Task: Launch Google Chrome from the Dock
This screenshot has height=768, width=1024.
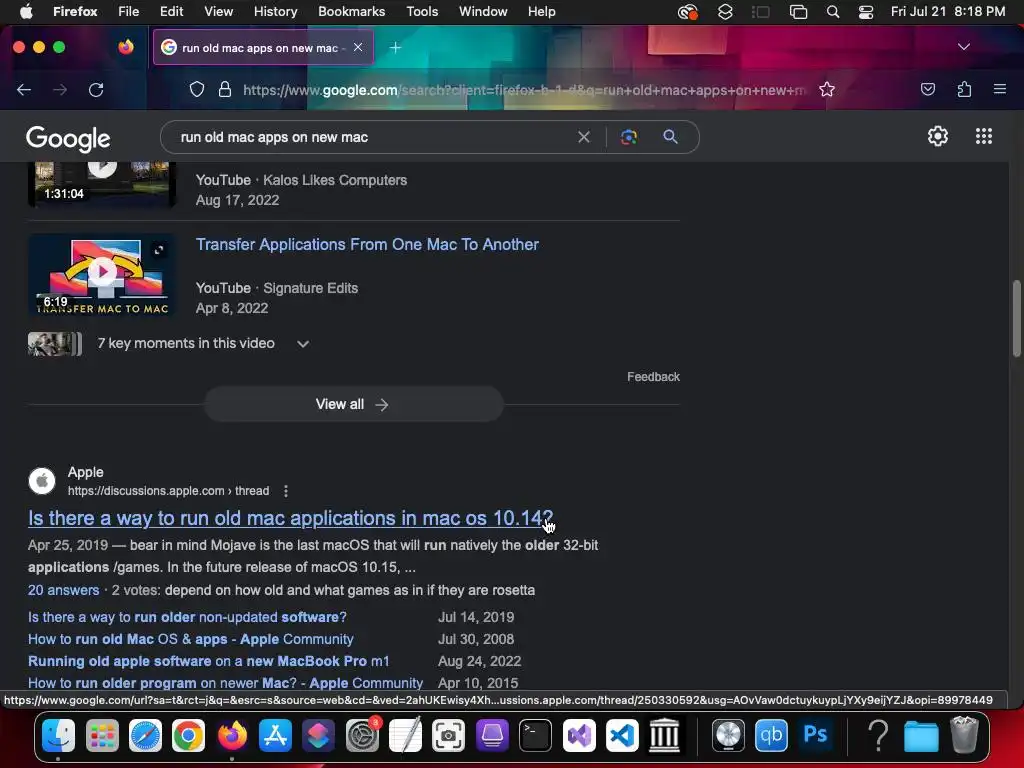Action: coord(188,735)
